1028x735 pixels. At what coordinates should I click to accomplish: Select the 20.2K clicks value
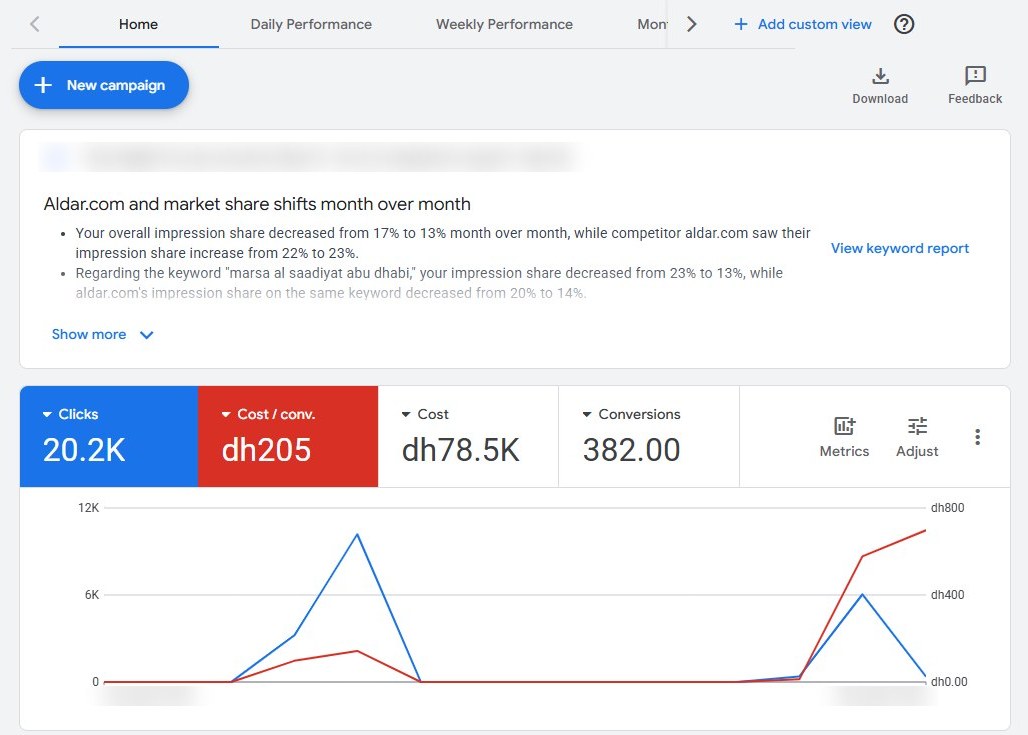(x=84, y=450)
